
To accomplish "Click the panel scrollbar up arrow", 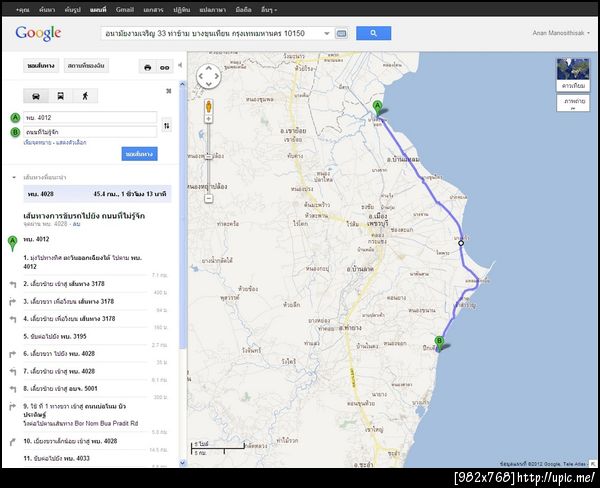I will click(183, 84).
